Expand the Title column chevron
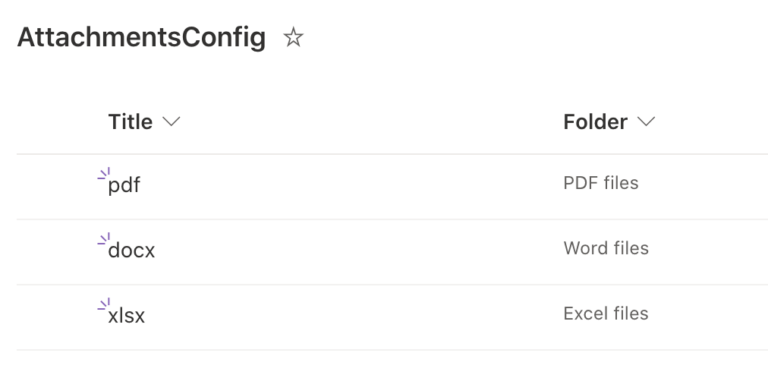 point(171,121)
